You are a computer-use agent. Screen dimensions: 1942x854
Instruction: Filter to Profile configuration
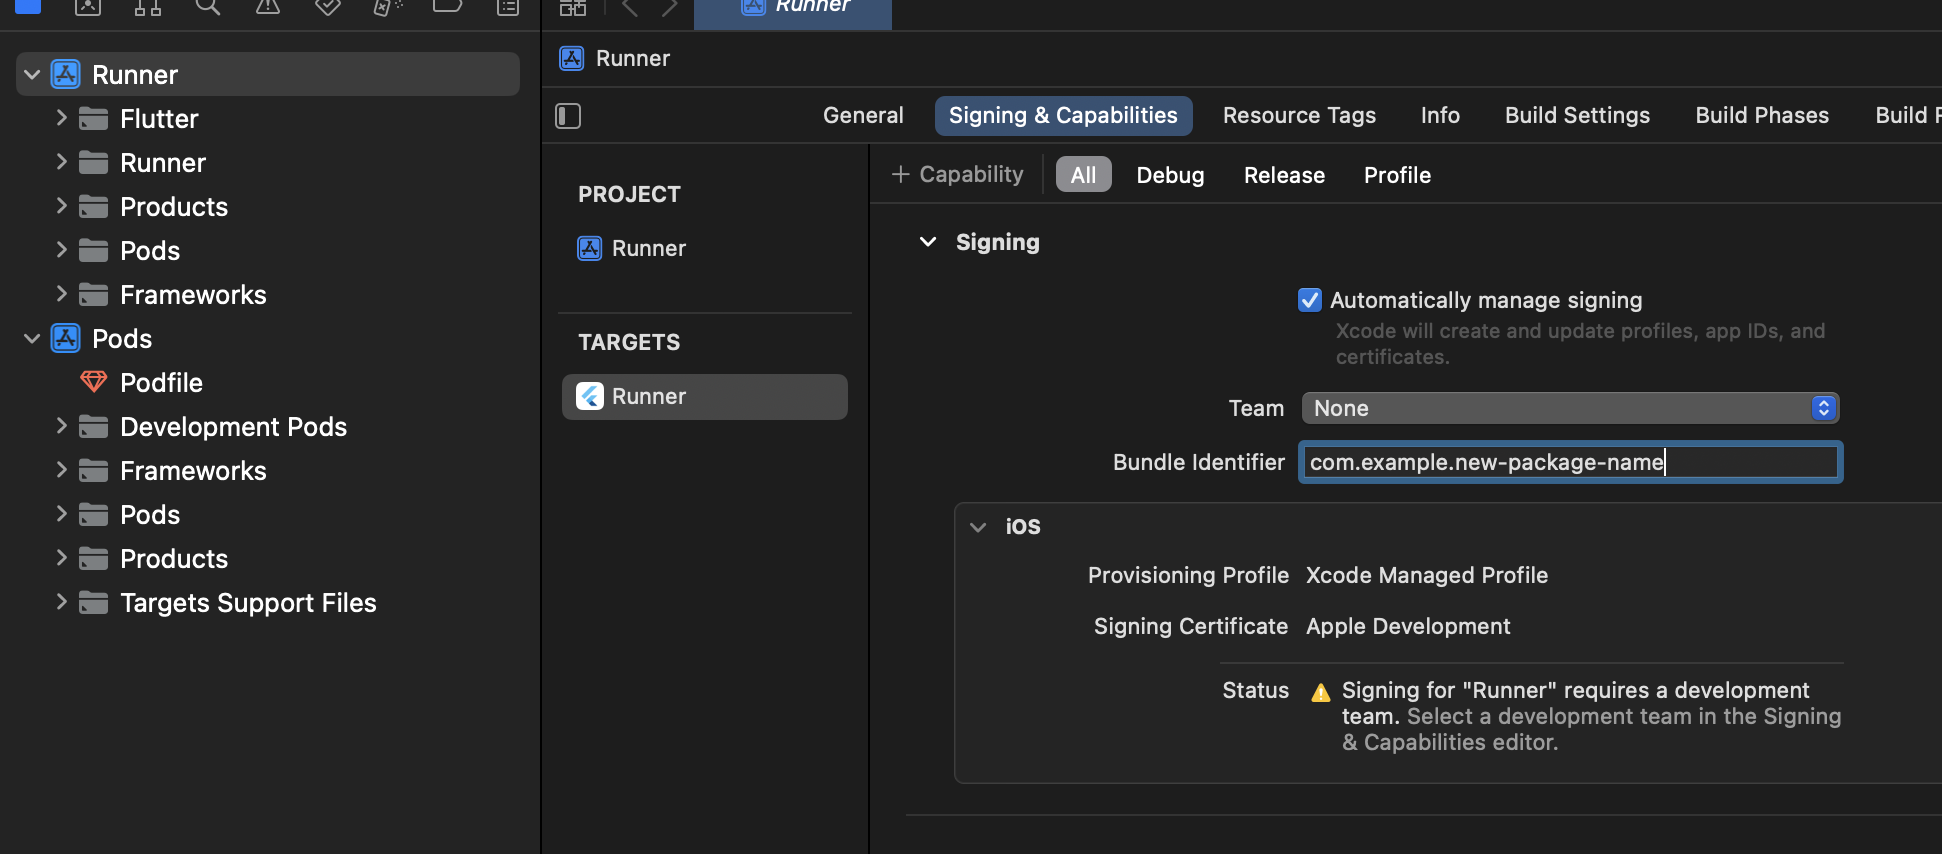[x=1397, y=175]
